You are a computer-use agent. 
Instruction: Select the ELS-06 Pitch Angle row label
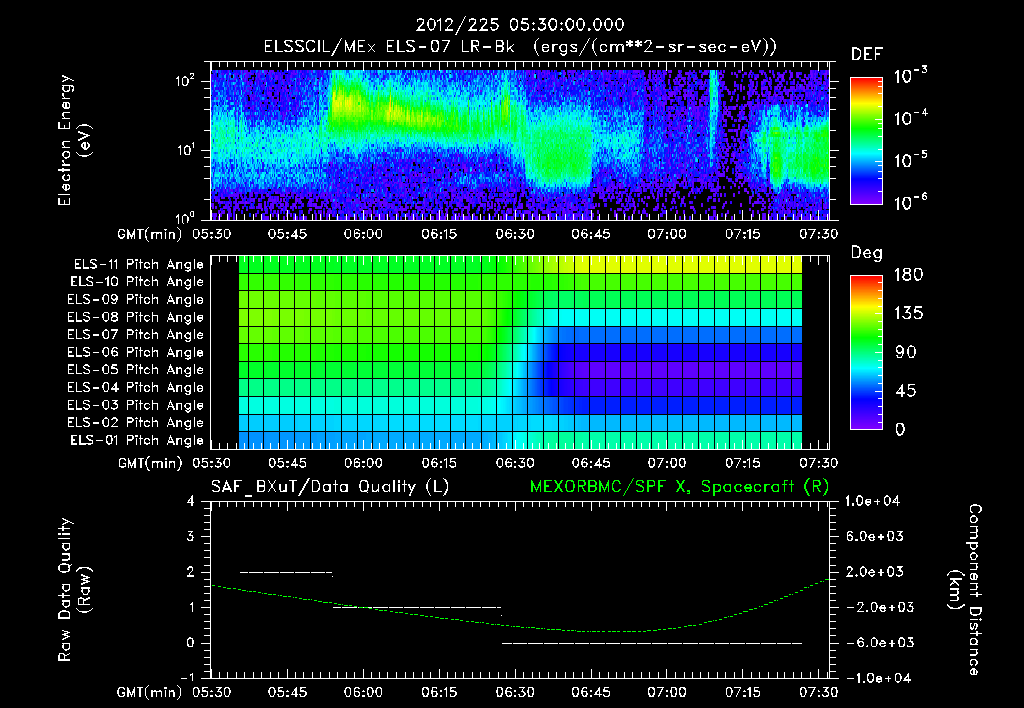pos(136,352)
